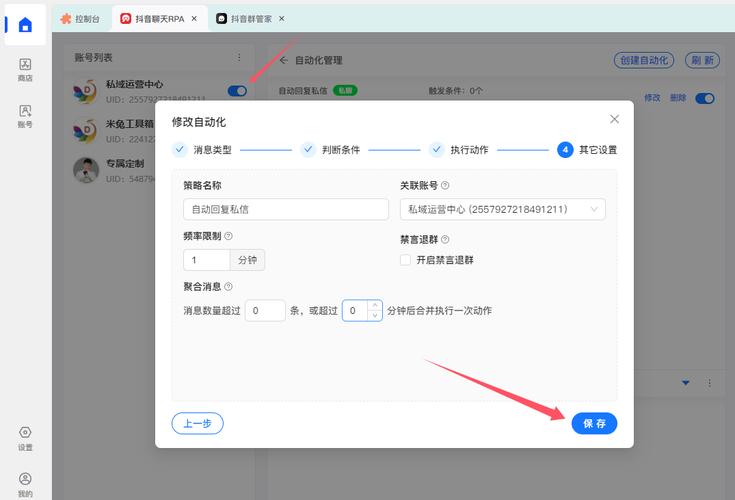735x500 pixels.
Task: Switch to the 抖音群管家 tab
Action: [x=244, y=19]
